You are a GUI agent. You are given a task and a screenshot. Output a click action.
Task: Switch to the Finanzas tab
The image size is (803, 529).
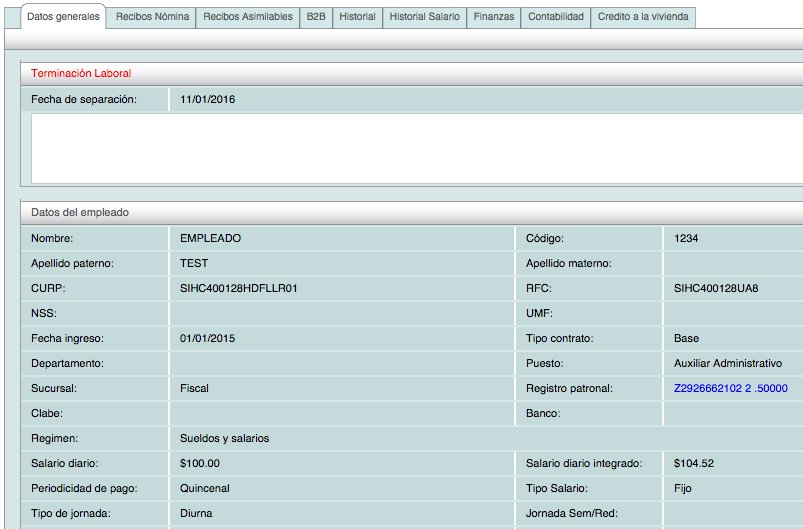(494, 17)
